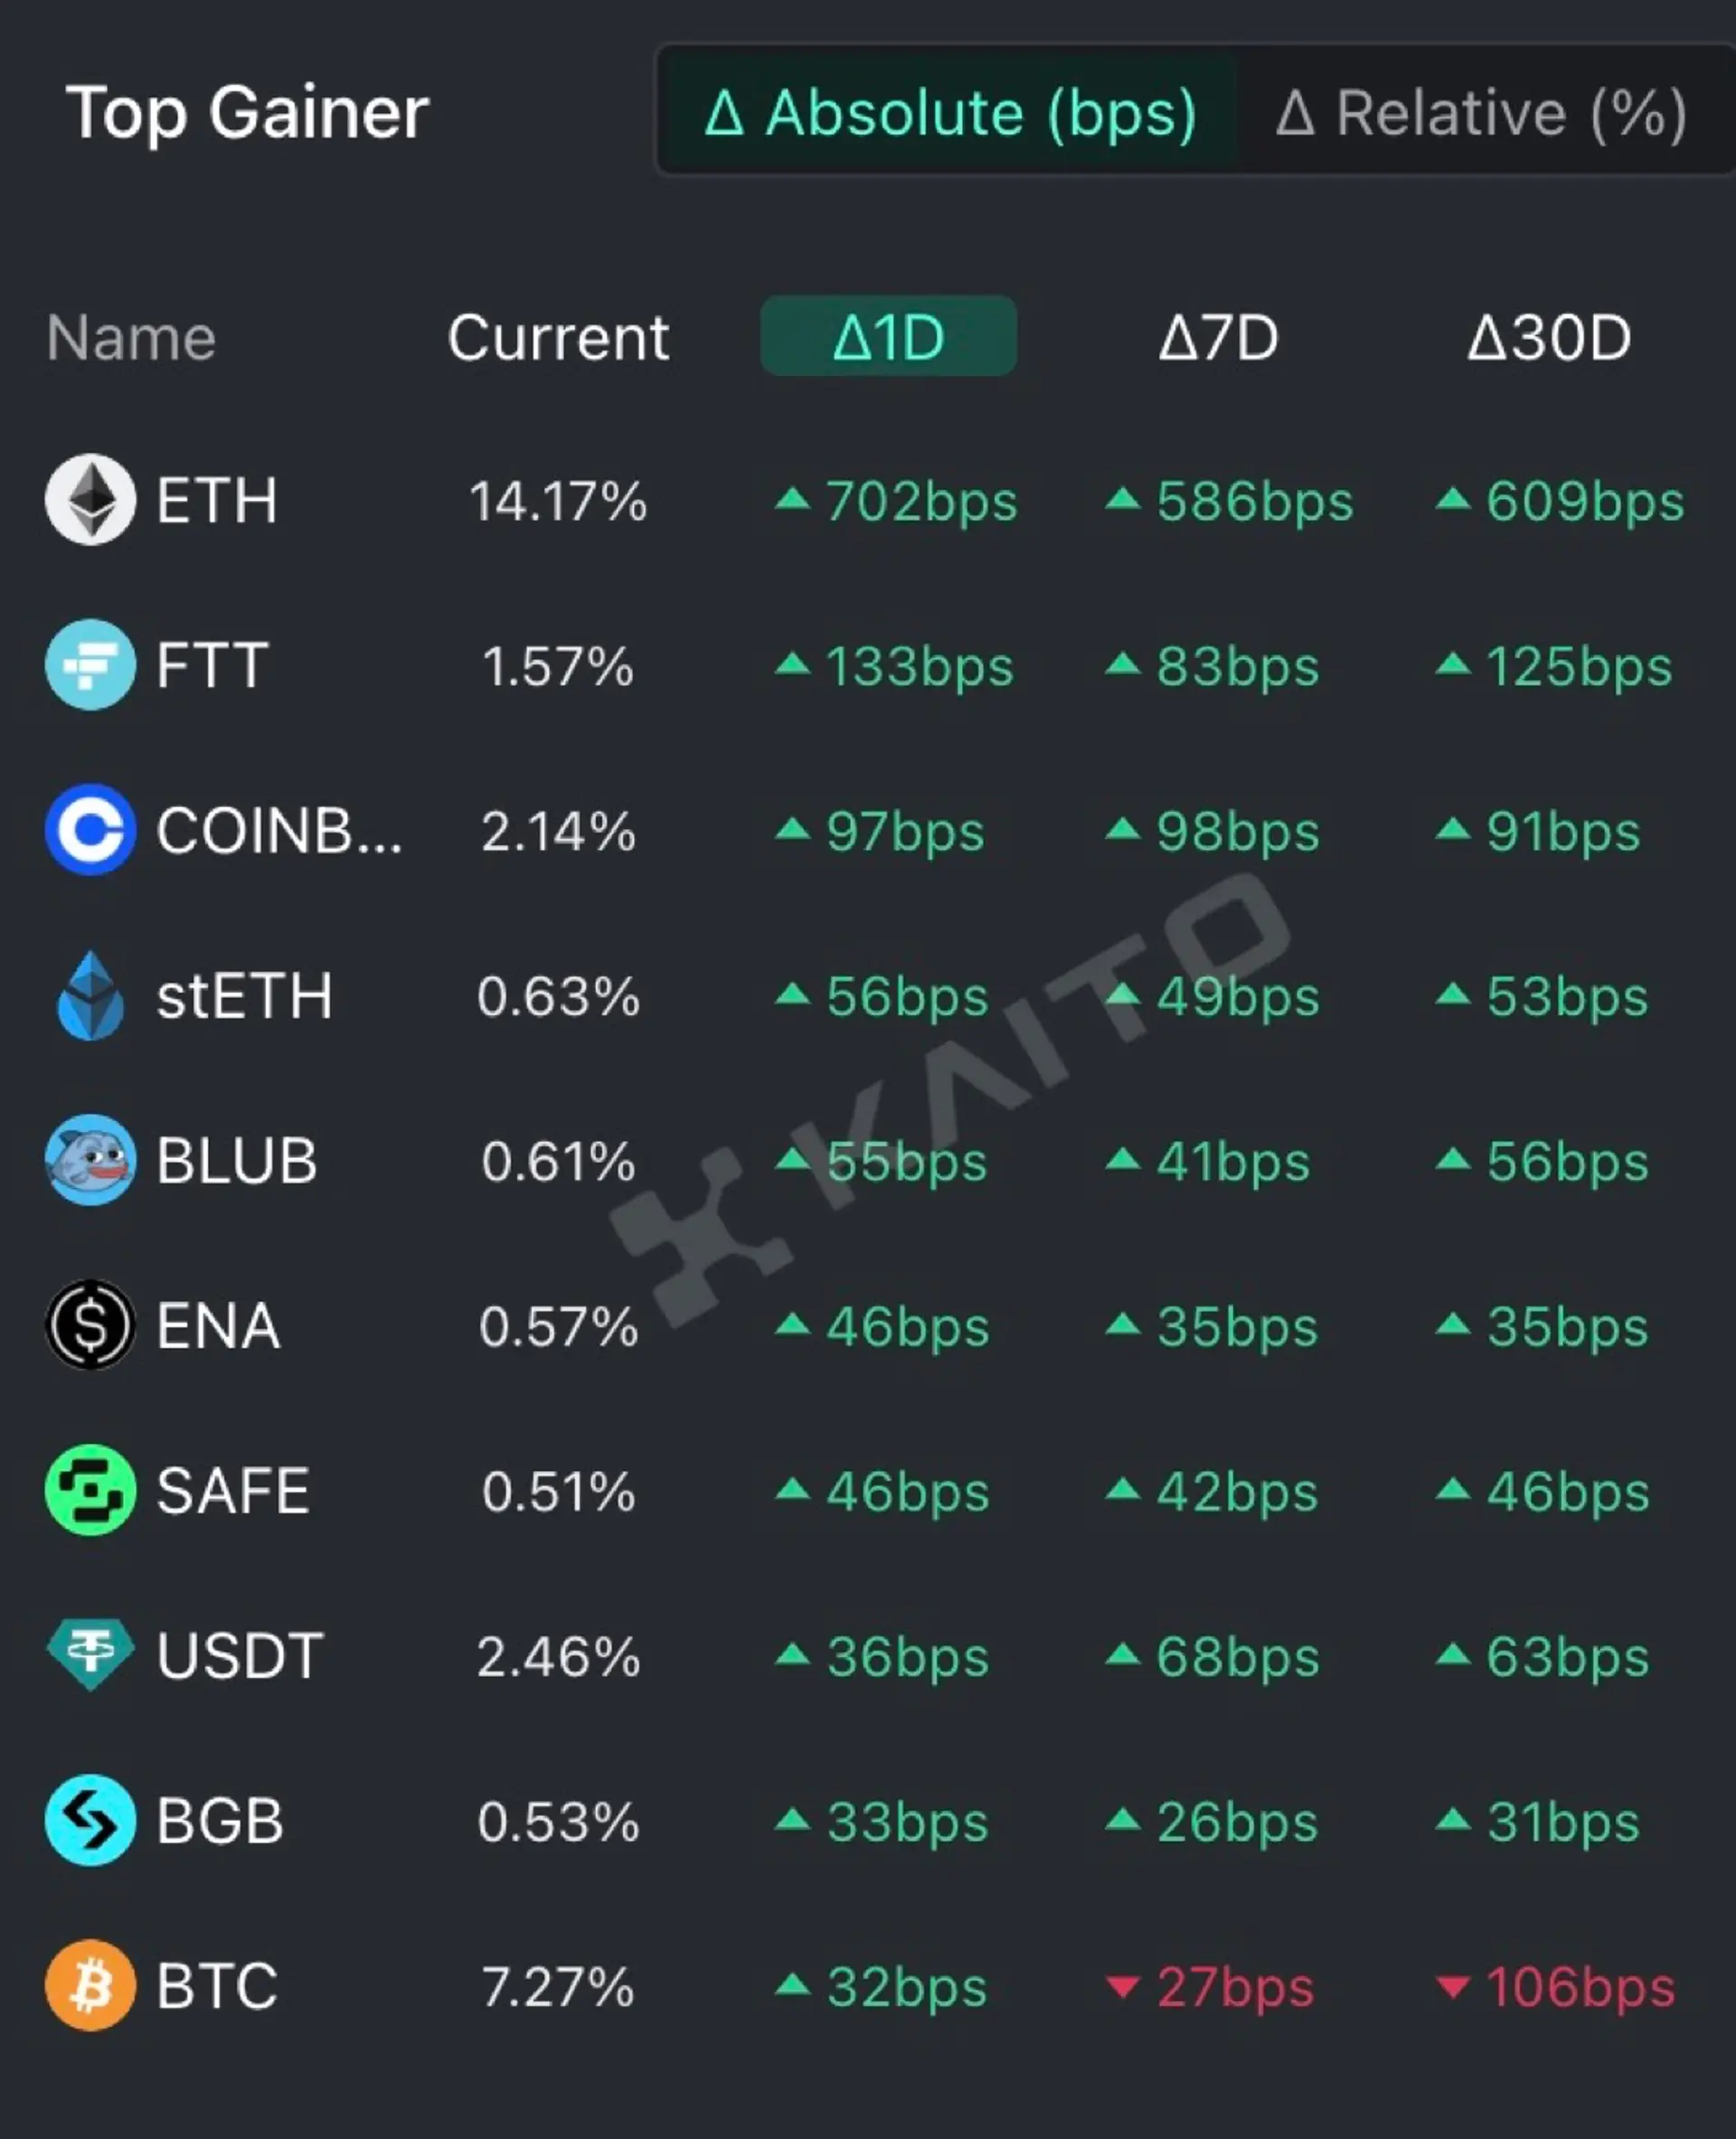This screenshot has width=1736, height=2139.
Task: Click the BLUB fish icon
Action: coord(91,1160)
